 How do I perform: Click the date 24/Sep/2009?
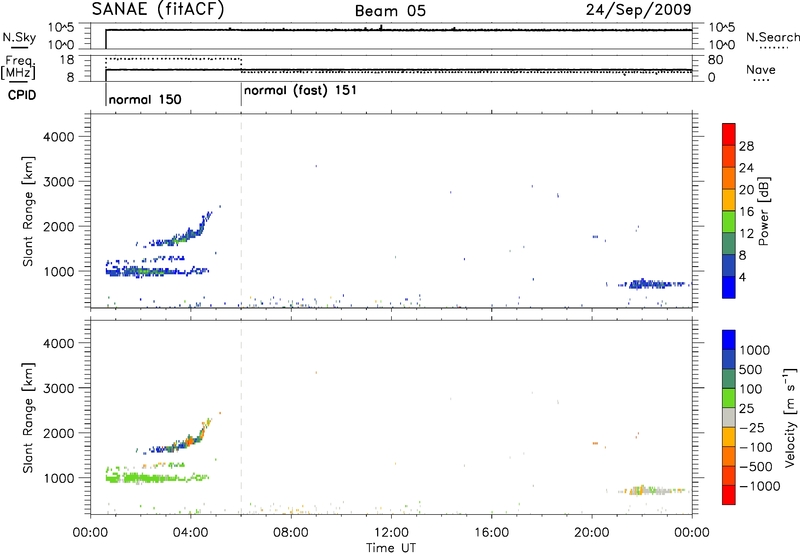point(639,10)
